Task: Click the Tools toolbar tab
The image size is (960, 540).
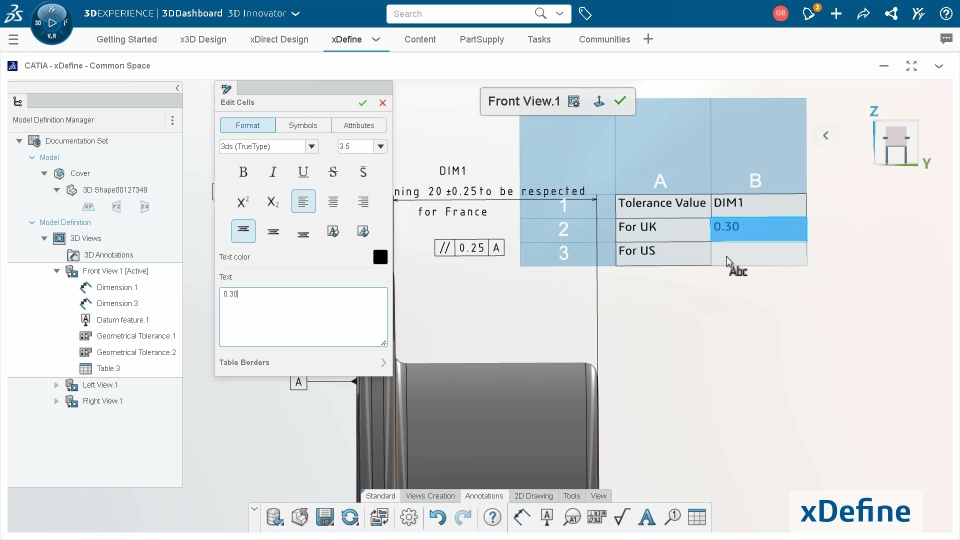Action: 571,496
